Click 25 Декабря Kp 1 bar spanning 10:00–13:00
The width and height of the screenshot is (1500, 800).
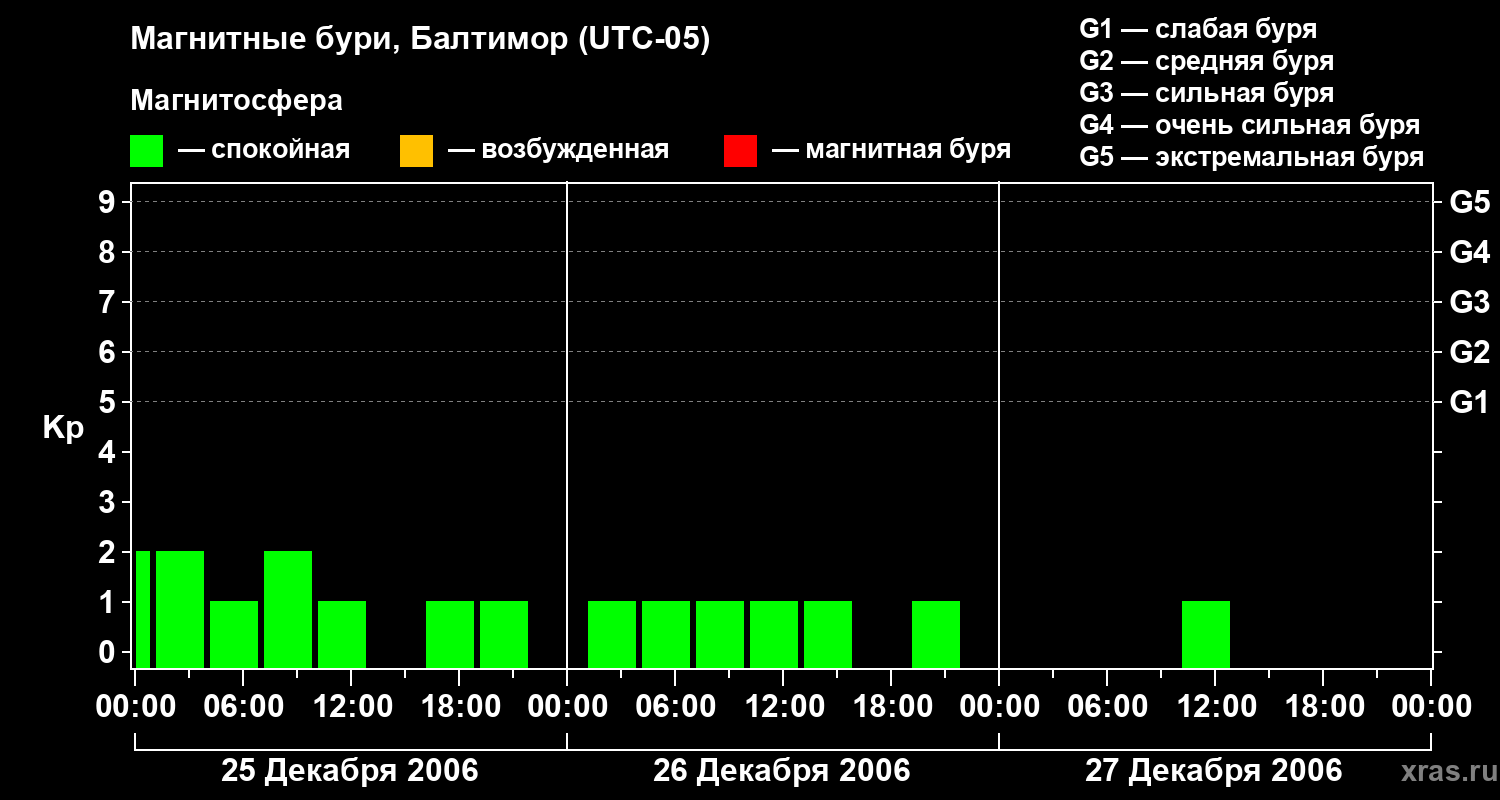342,634
